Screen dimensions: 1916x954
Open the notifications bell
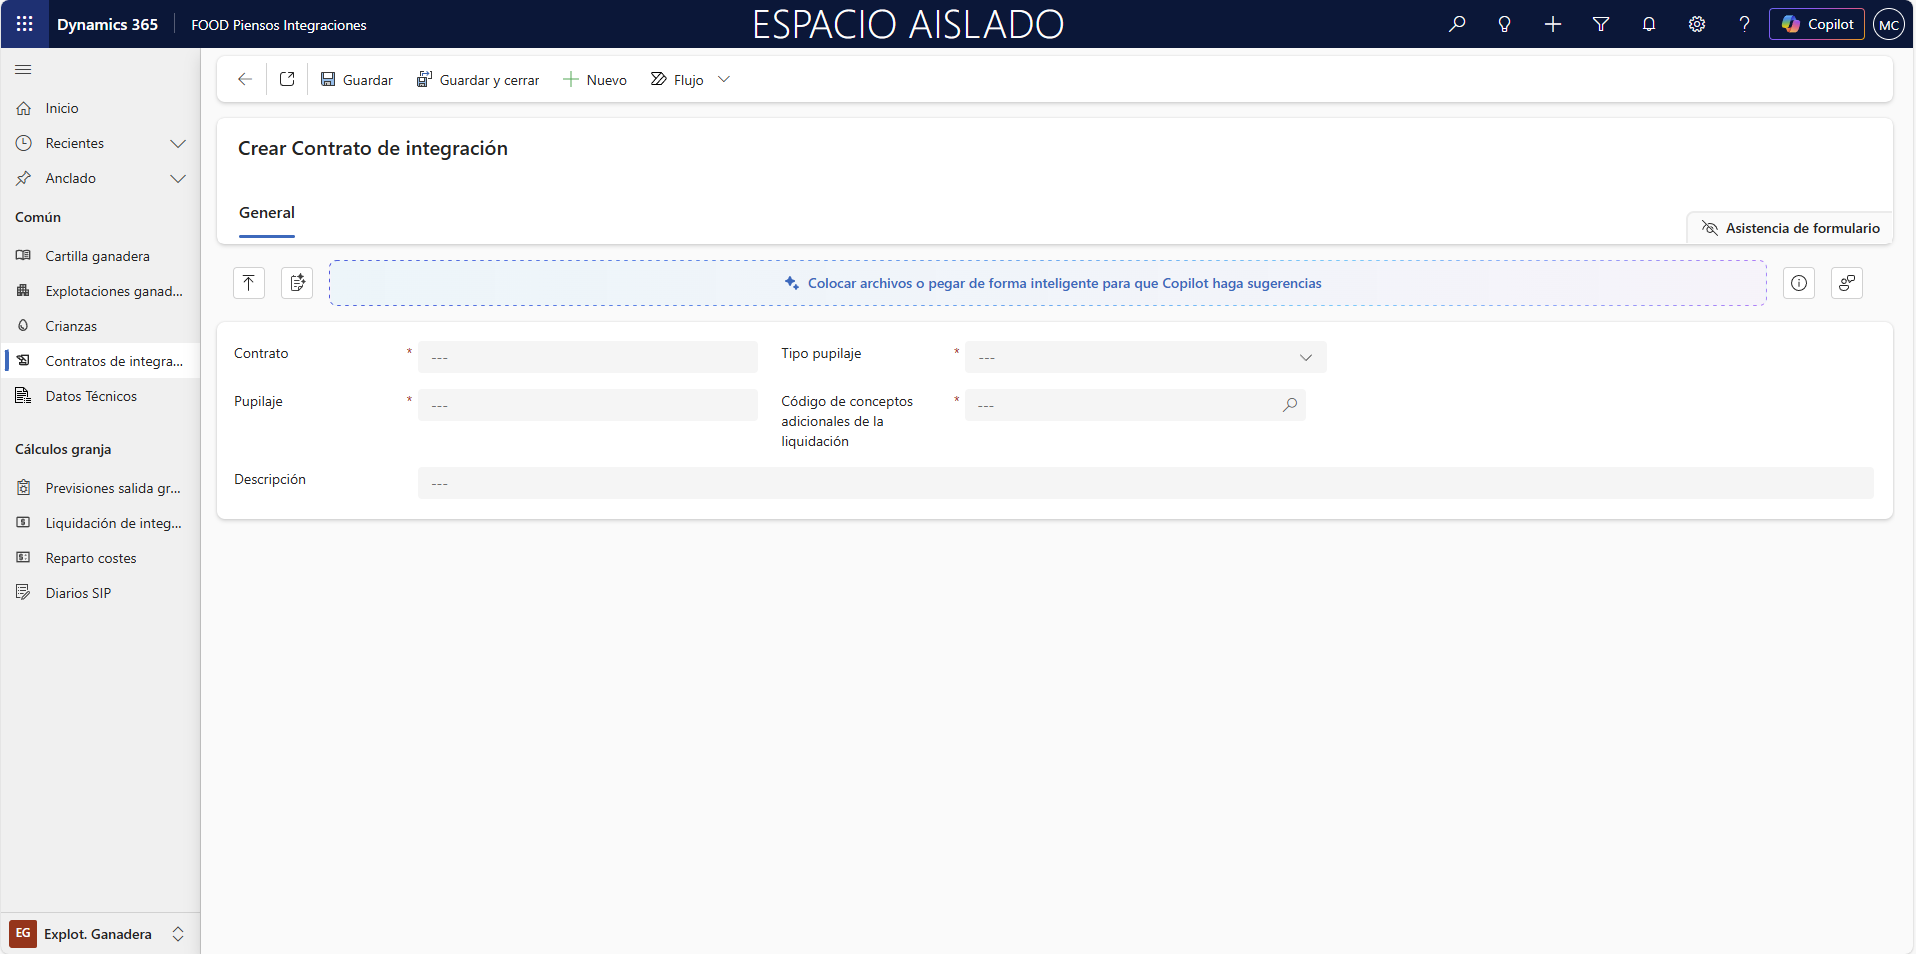[1649, 24]
